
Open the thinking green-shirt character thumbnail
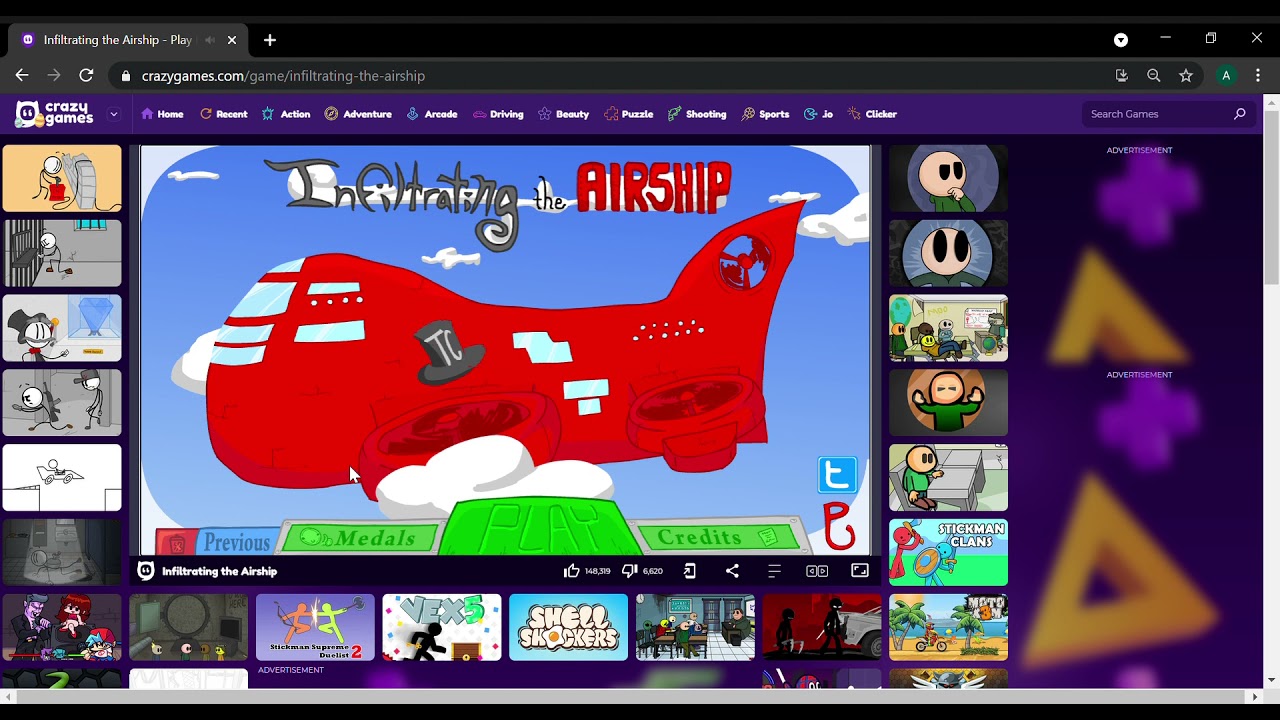point(948,178)
